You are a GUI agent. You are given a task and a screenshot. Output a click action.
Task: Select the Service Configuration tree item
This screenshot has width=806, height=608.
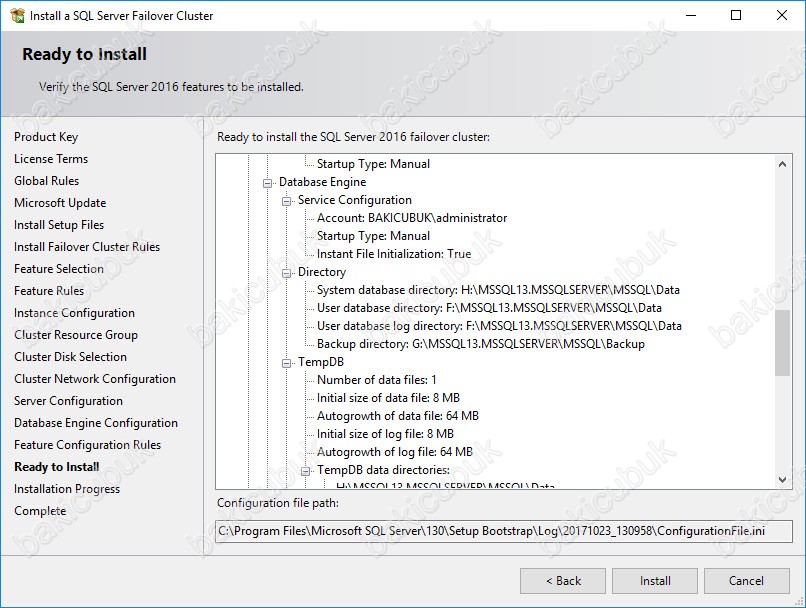[x=355, y=200]
